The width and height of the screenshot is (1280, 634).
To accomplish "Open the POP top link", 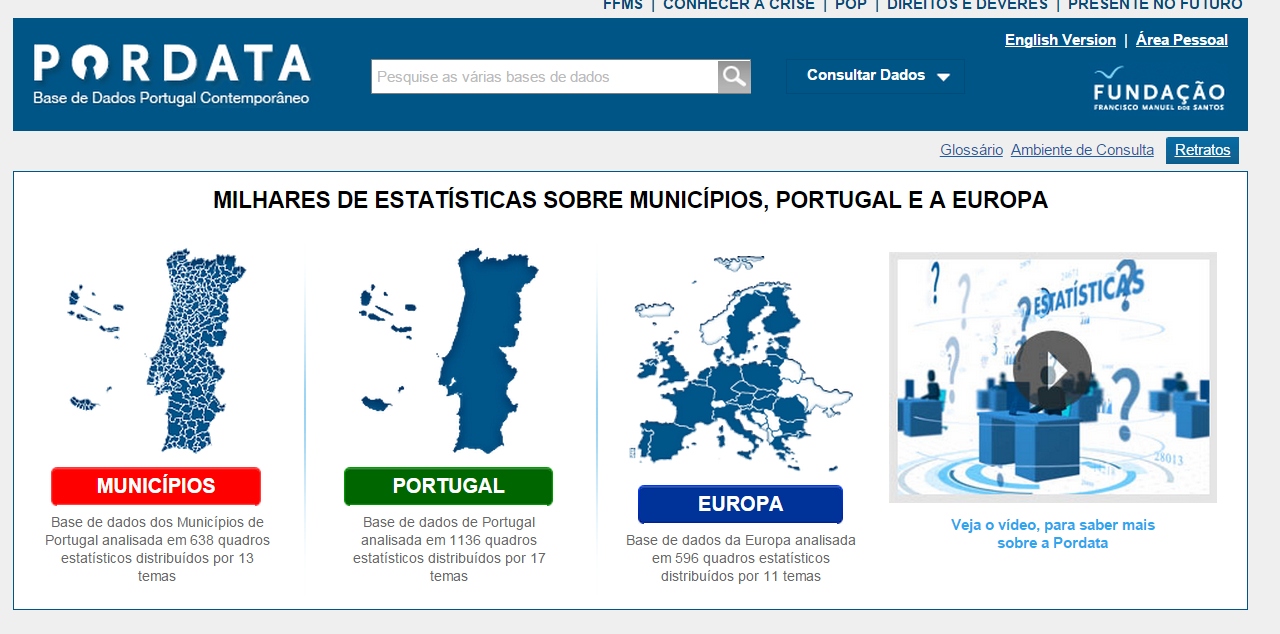I will pos(851,5).
